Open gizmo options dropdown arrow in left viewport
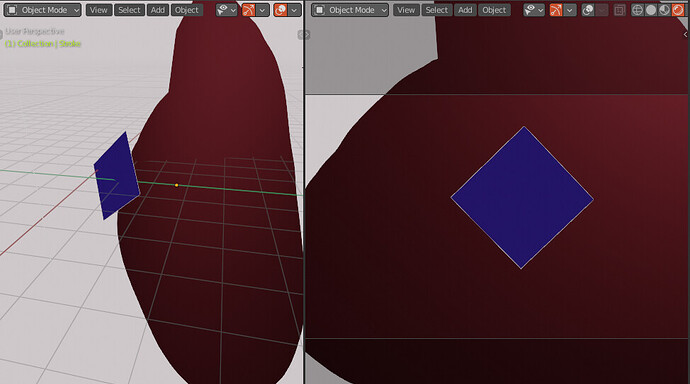Screen dimensions: 690x384 pos(262,10)
